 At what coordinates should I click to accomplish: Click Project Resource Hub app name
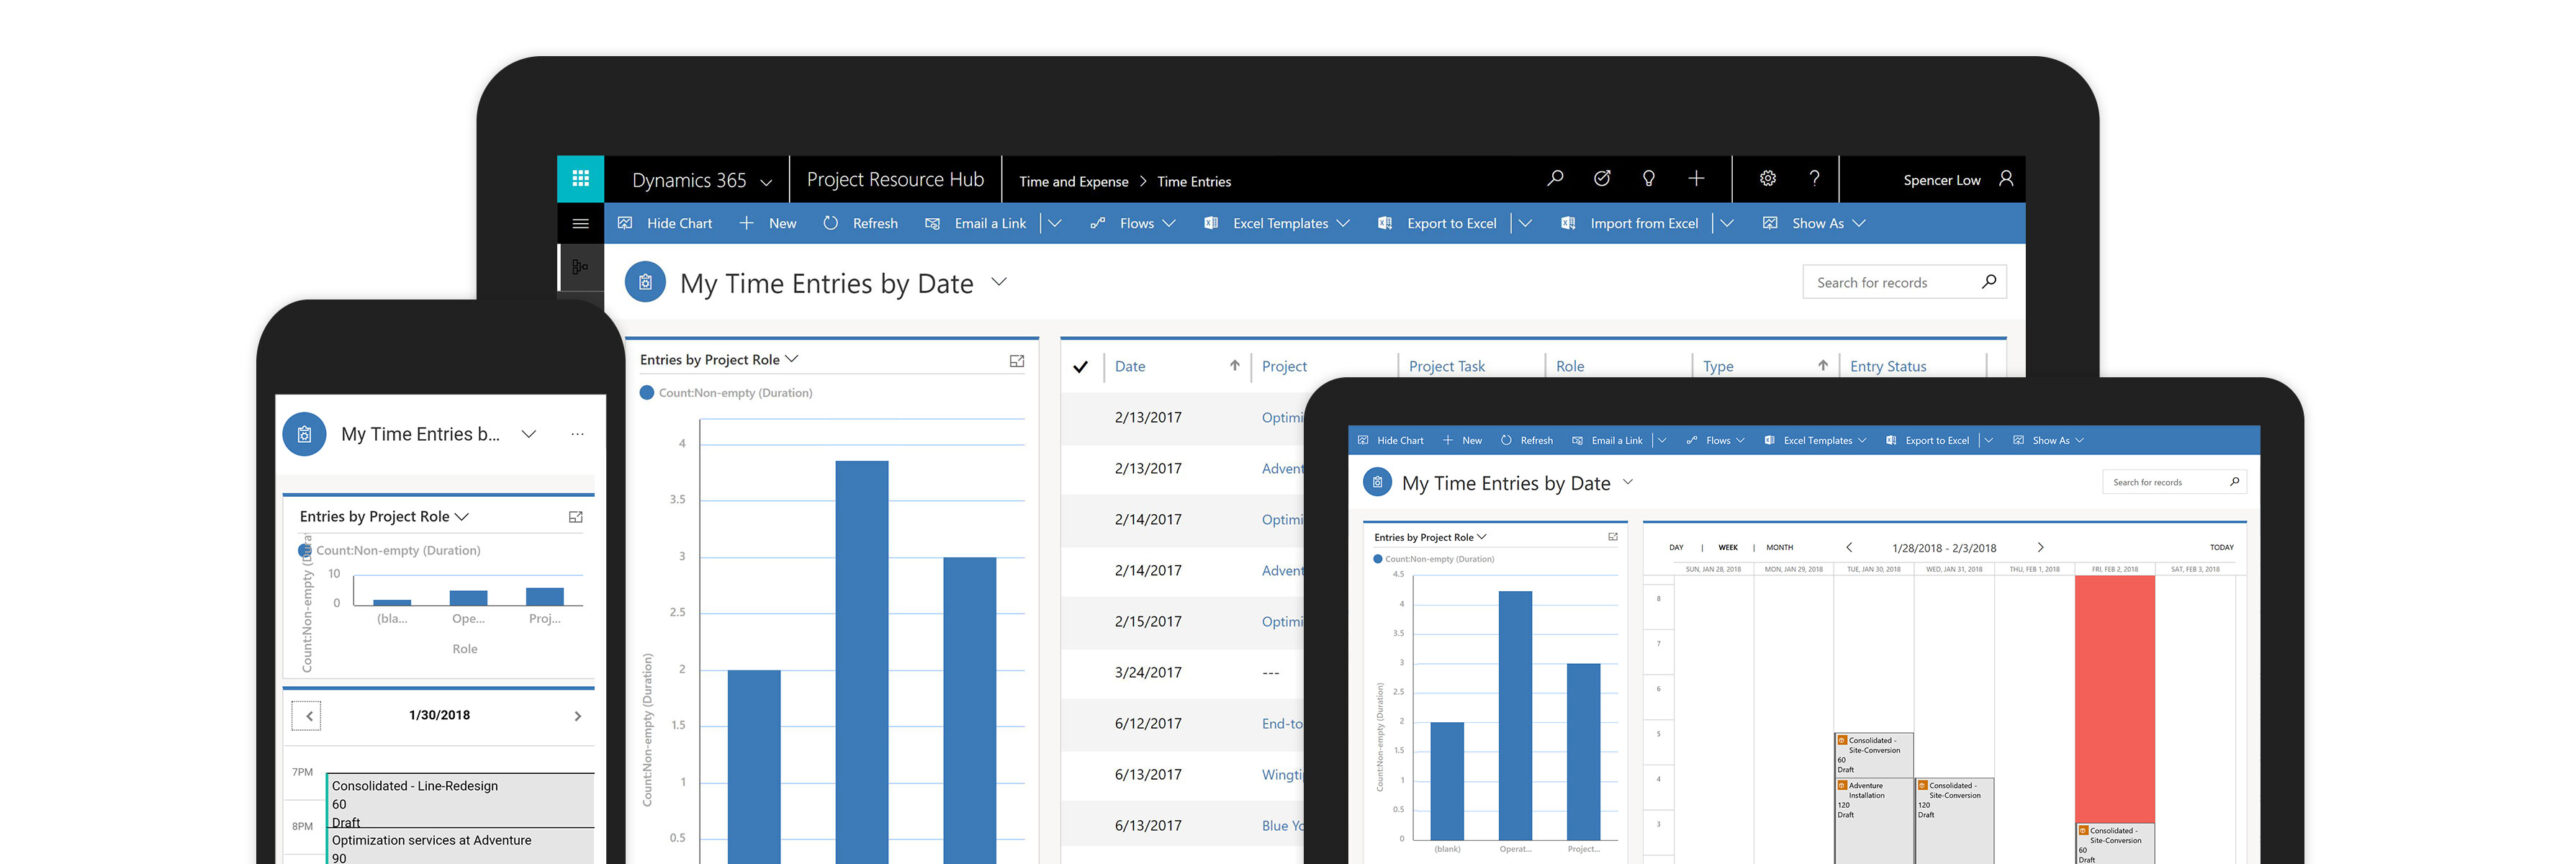click(895, 180)
